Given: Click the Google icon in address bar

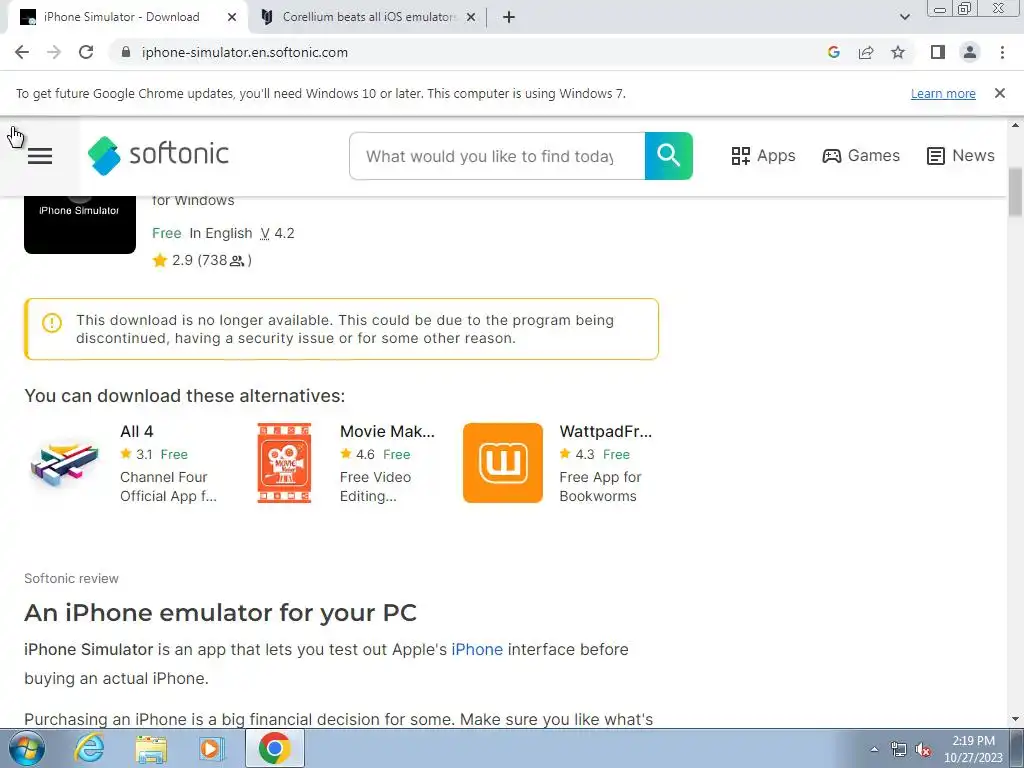Looking at the screenshot, I should (834, 52).
